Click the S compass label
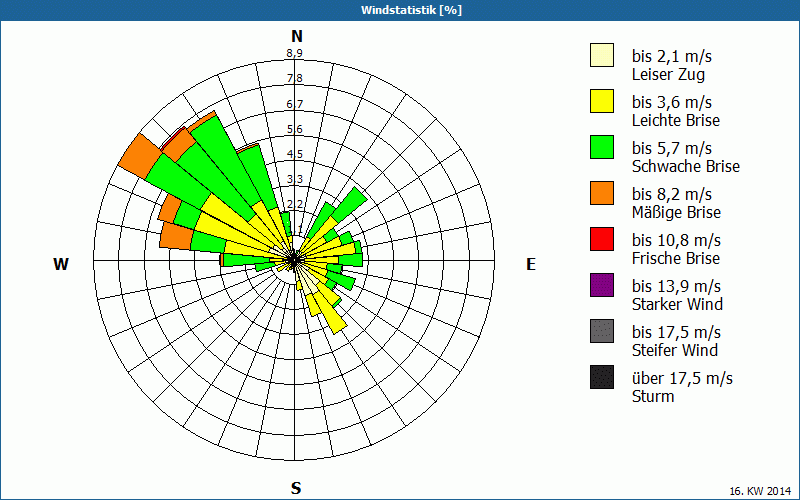Screen dimensions: 800x500 [x=296, y=488]
